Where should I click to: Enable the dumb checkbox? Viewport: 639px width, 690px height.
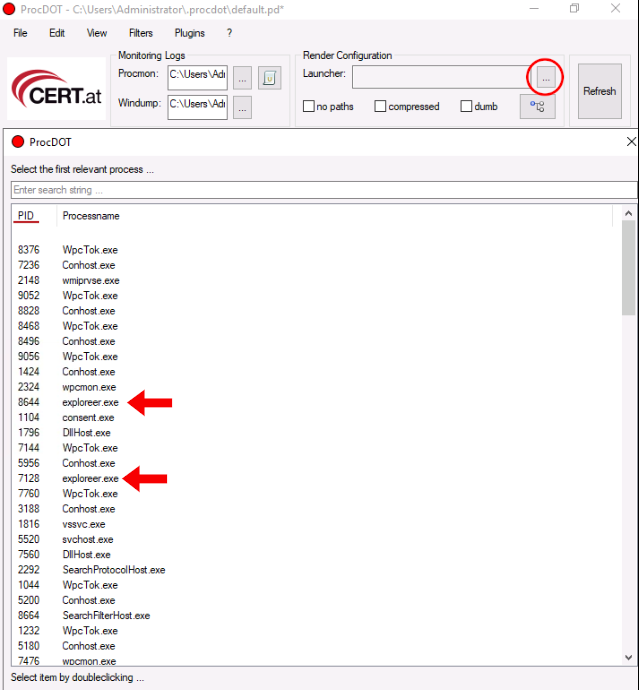click(466, 106)
